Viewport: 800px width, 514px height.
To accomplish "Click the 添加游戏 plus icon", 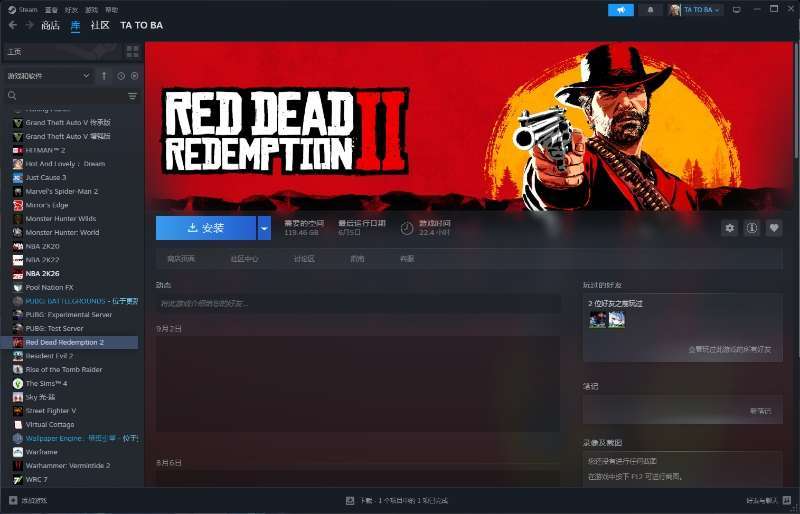I will (13, 501).
